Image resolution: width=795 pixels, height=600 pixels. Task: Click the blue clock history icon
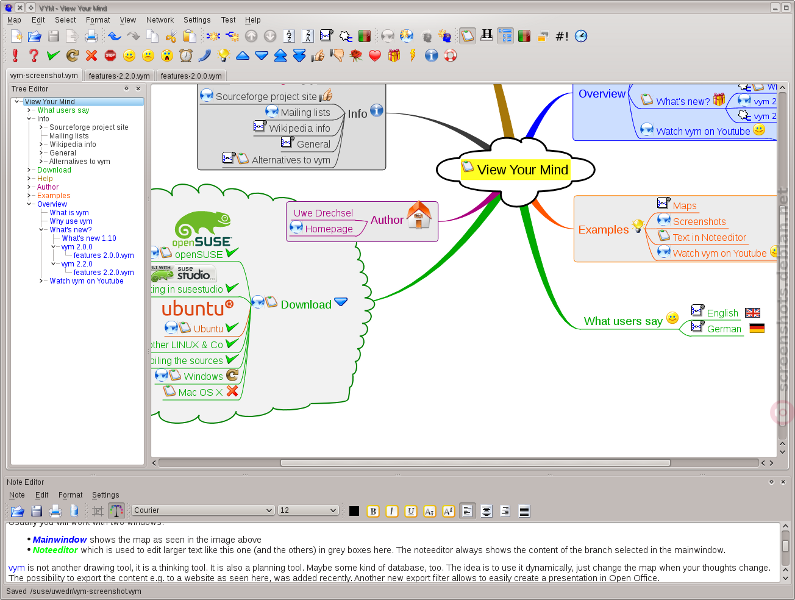581,36
